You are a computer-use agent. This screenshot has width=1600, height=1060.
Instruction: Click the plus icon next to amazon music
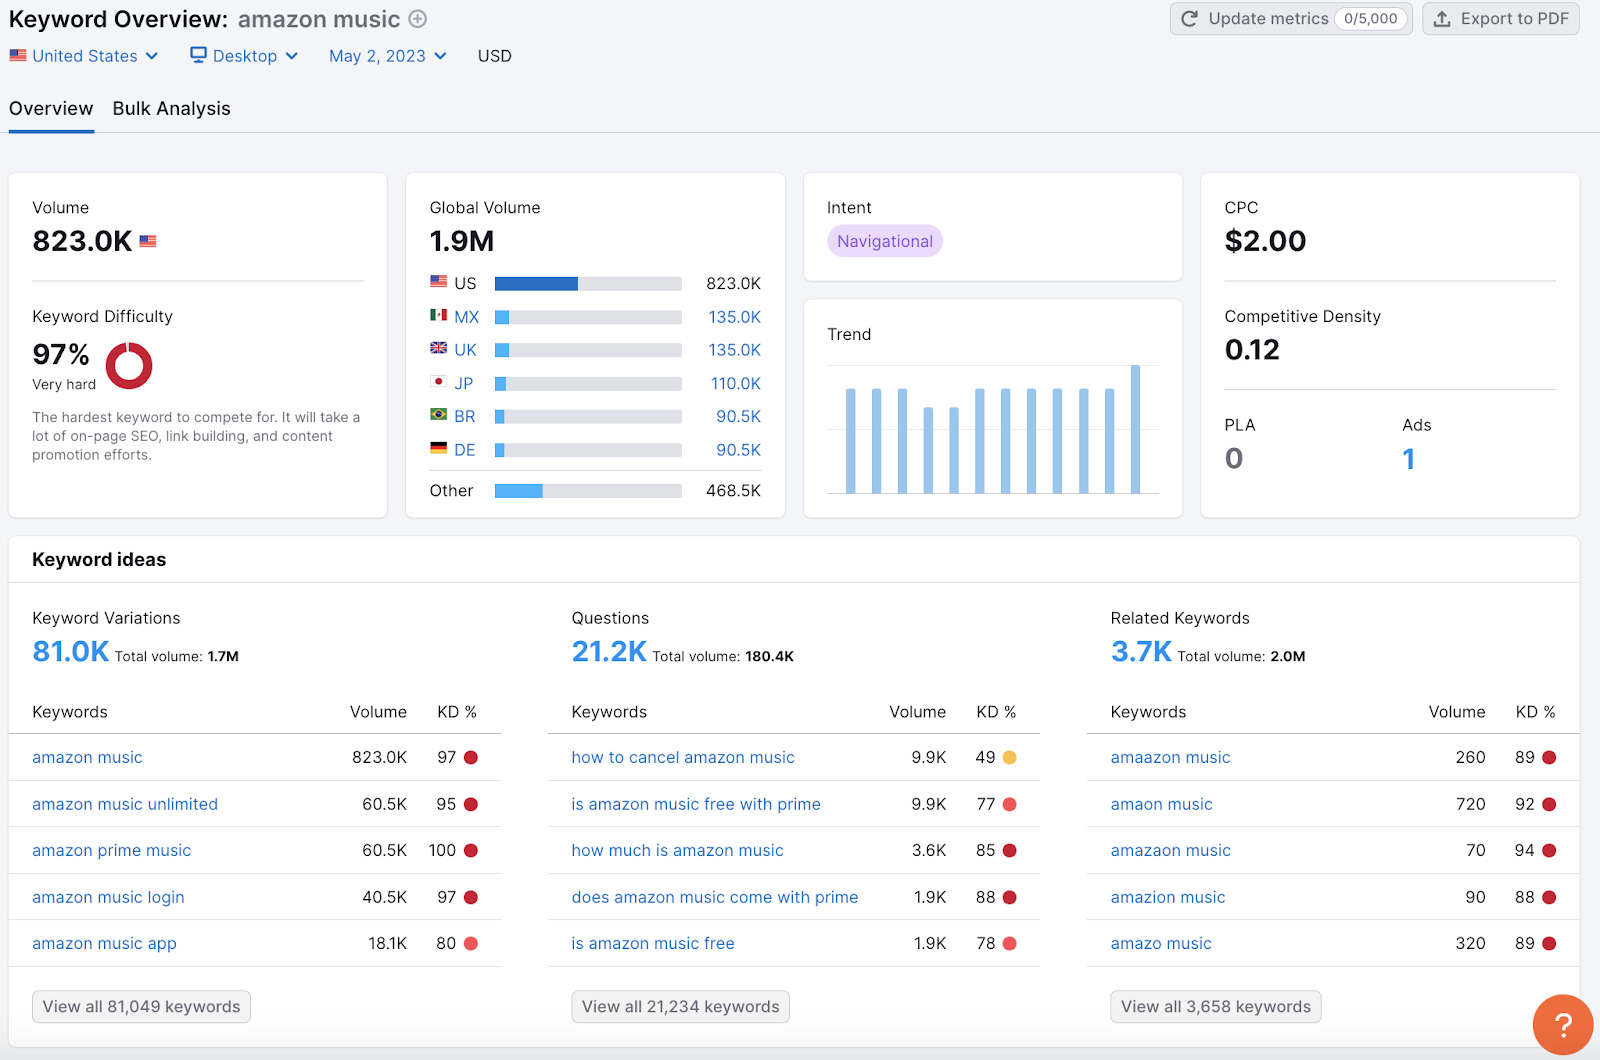(x=416, y=19)
